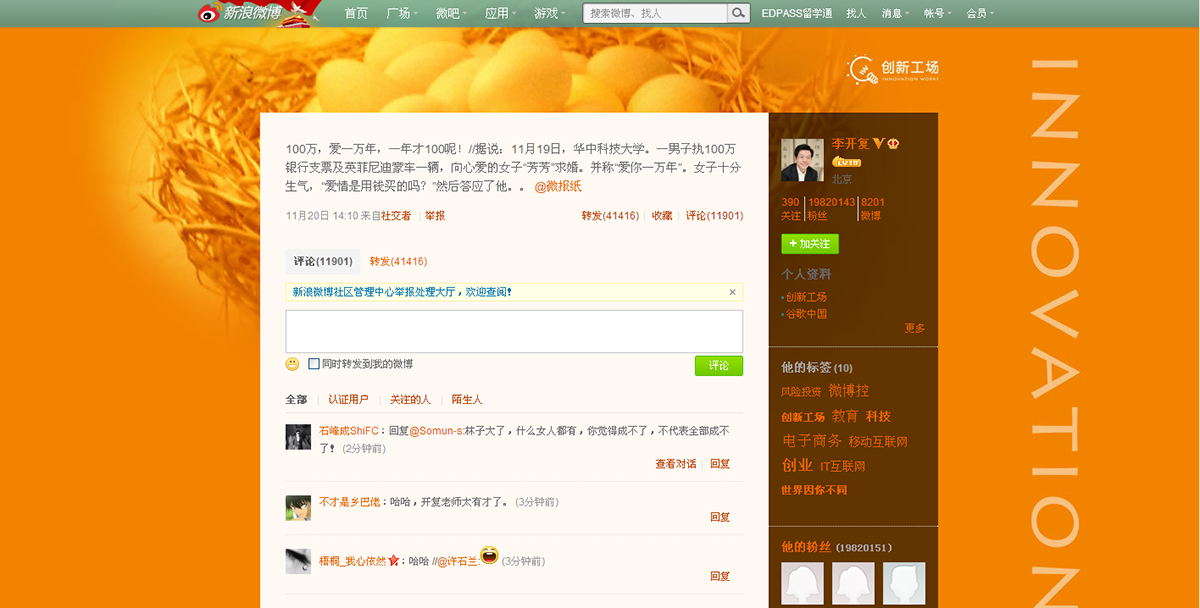1200x608 pixels.
Task: Click the 创新工场 Innovation Works logo
Action: tap(893, 69)
